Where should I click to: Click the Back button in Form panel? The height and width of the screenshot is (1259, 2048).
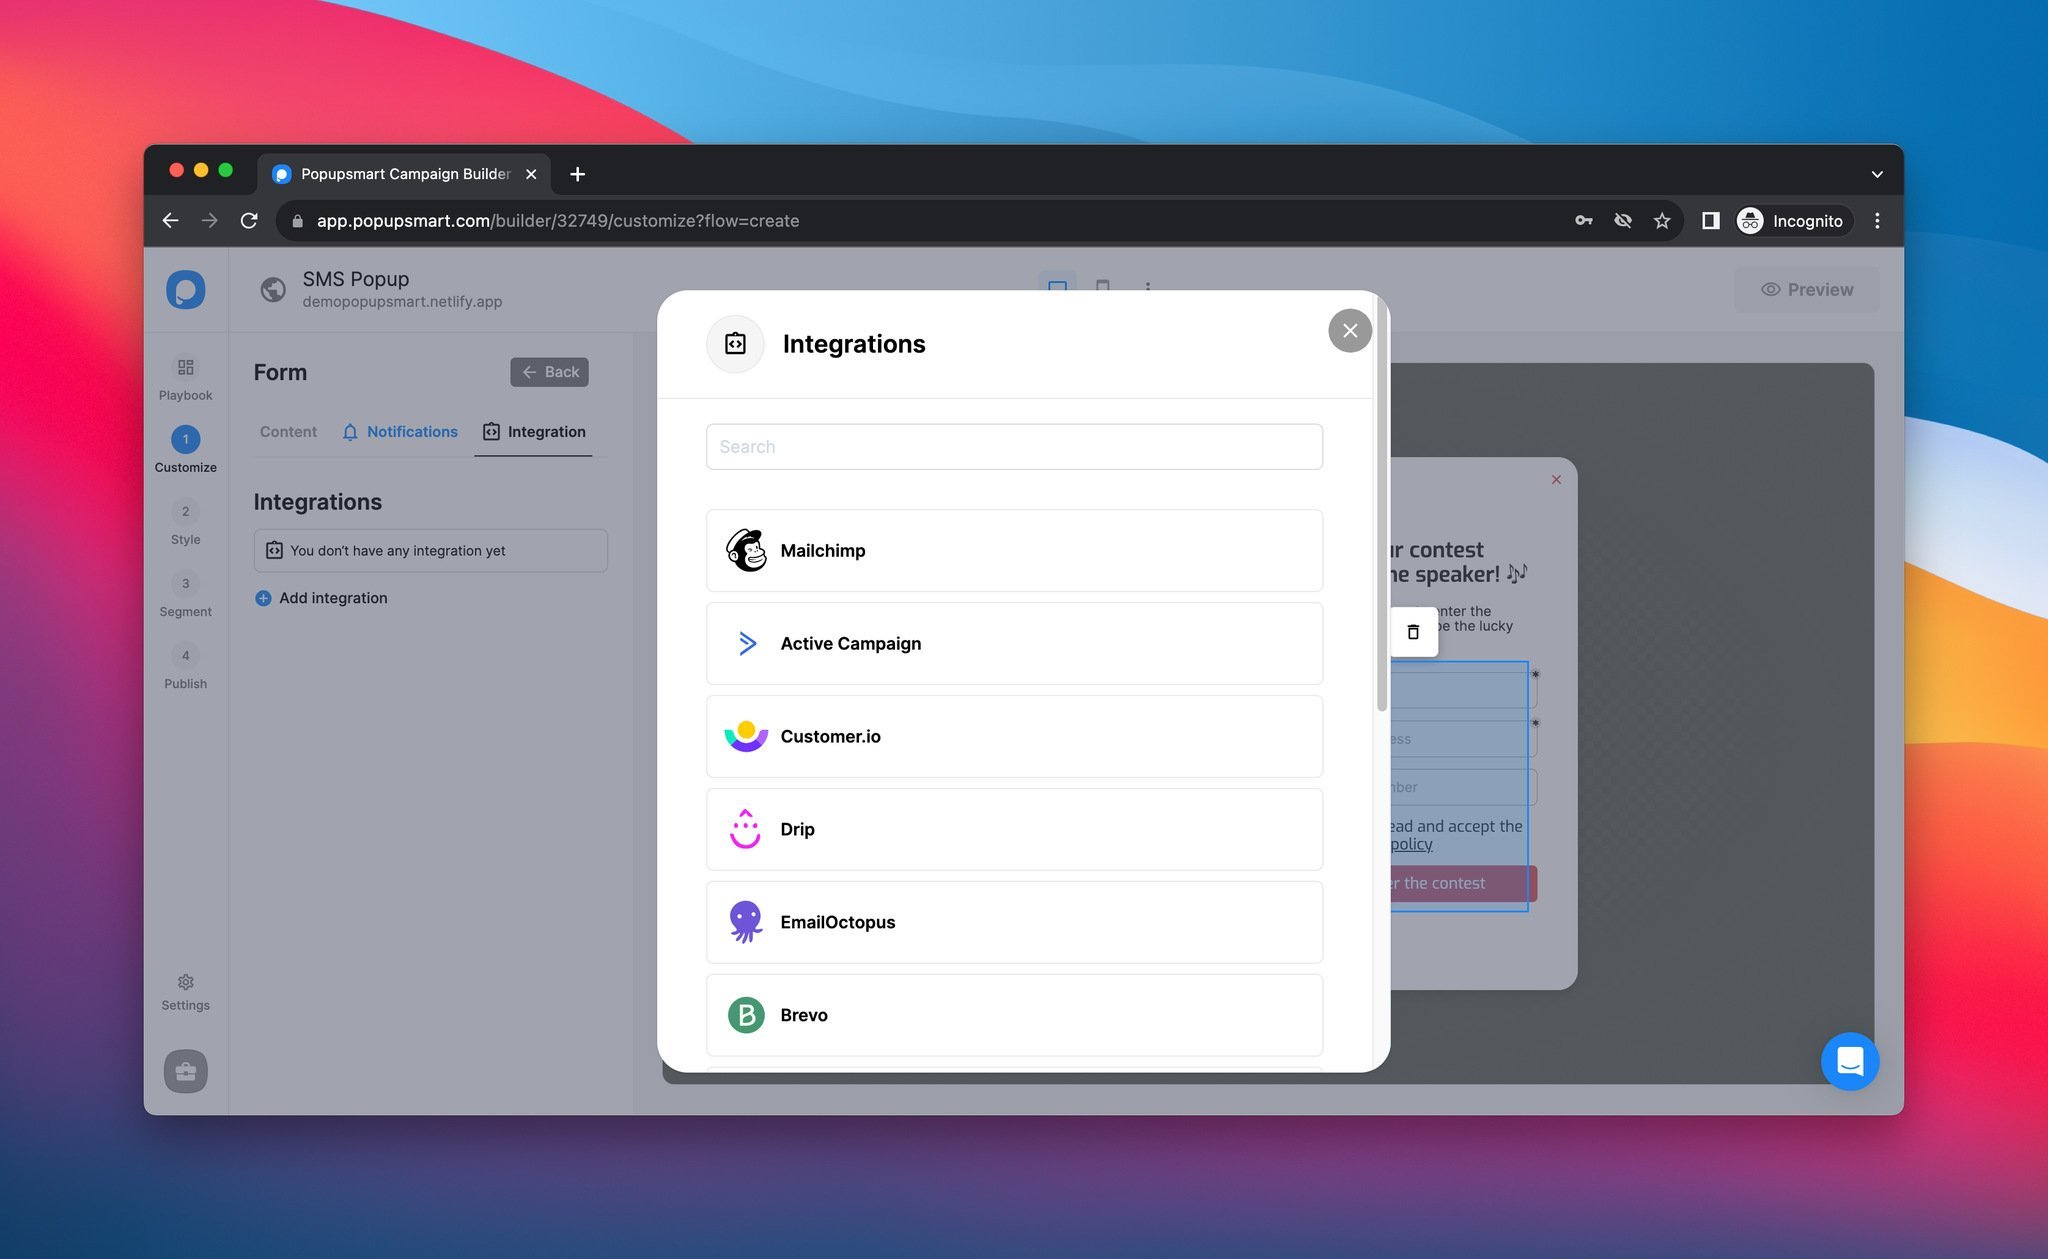pos(550,370)
